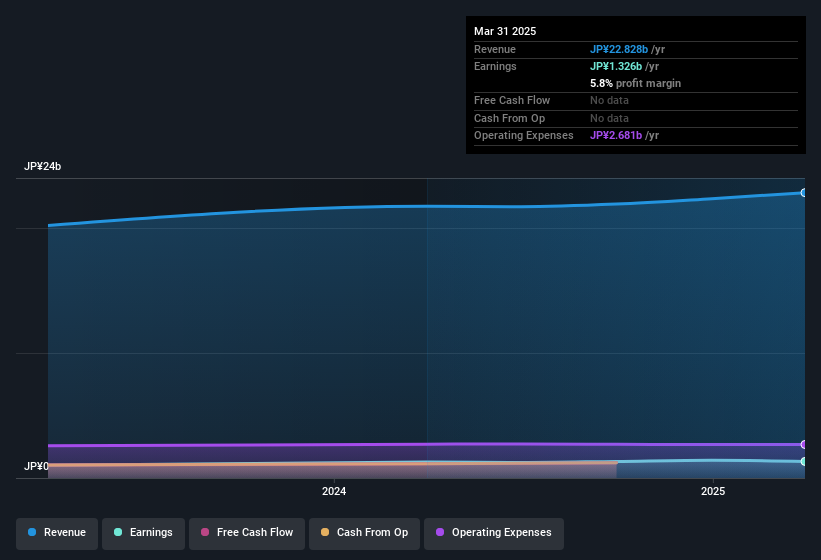Click the Earnings endpoint marker on the teal line
The height and width of the screenshot is (560, 821).
[804, 461]
